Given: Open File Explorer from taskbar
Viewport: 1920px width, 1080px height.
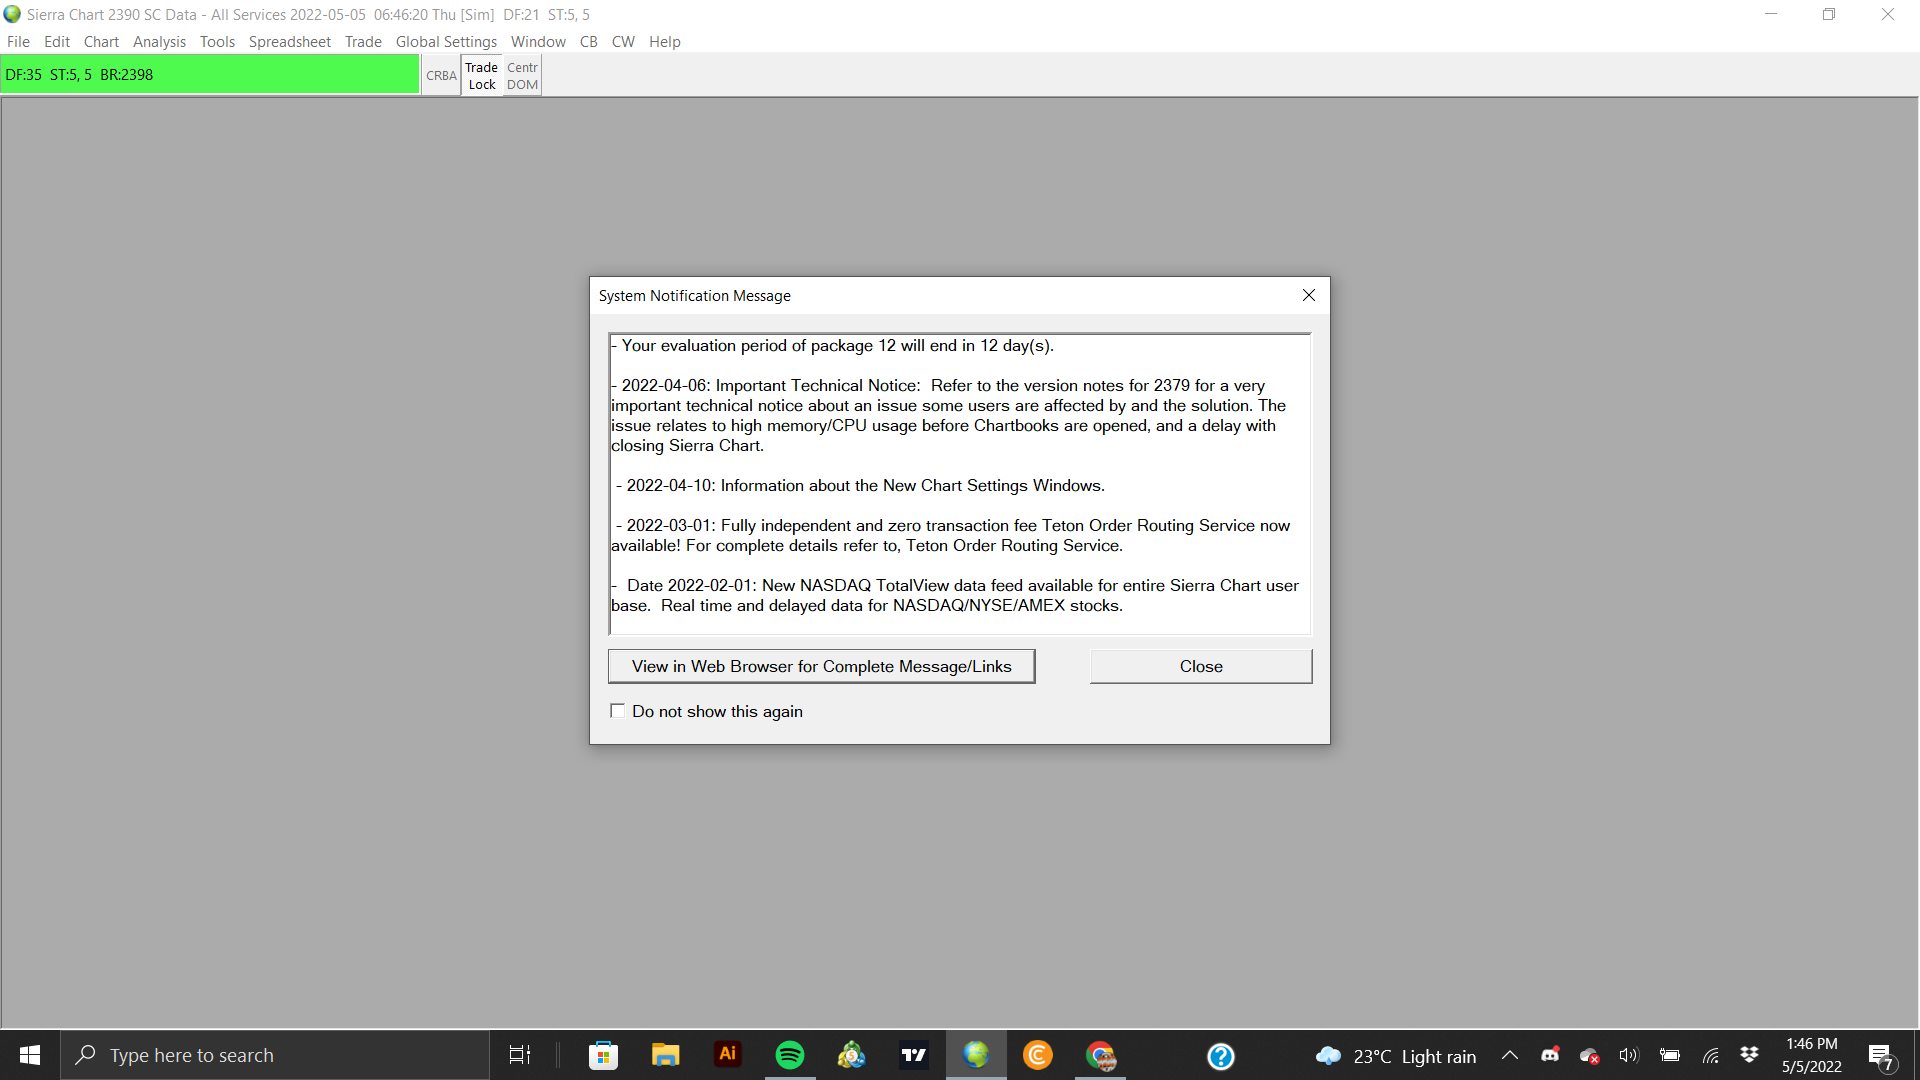Looking at the screenshot, I should click(665, 1055).
